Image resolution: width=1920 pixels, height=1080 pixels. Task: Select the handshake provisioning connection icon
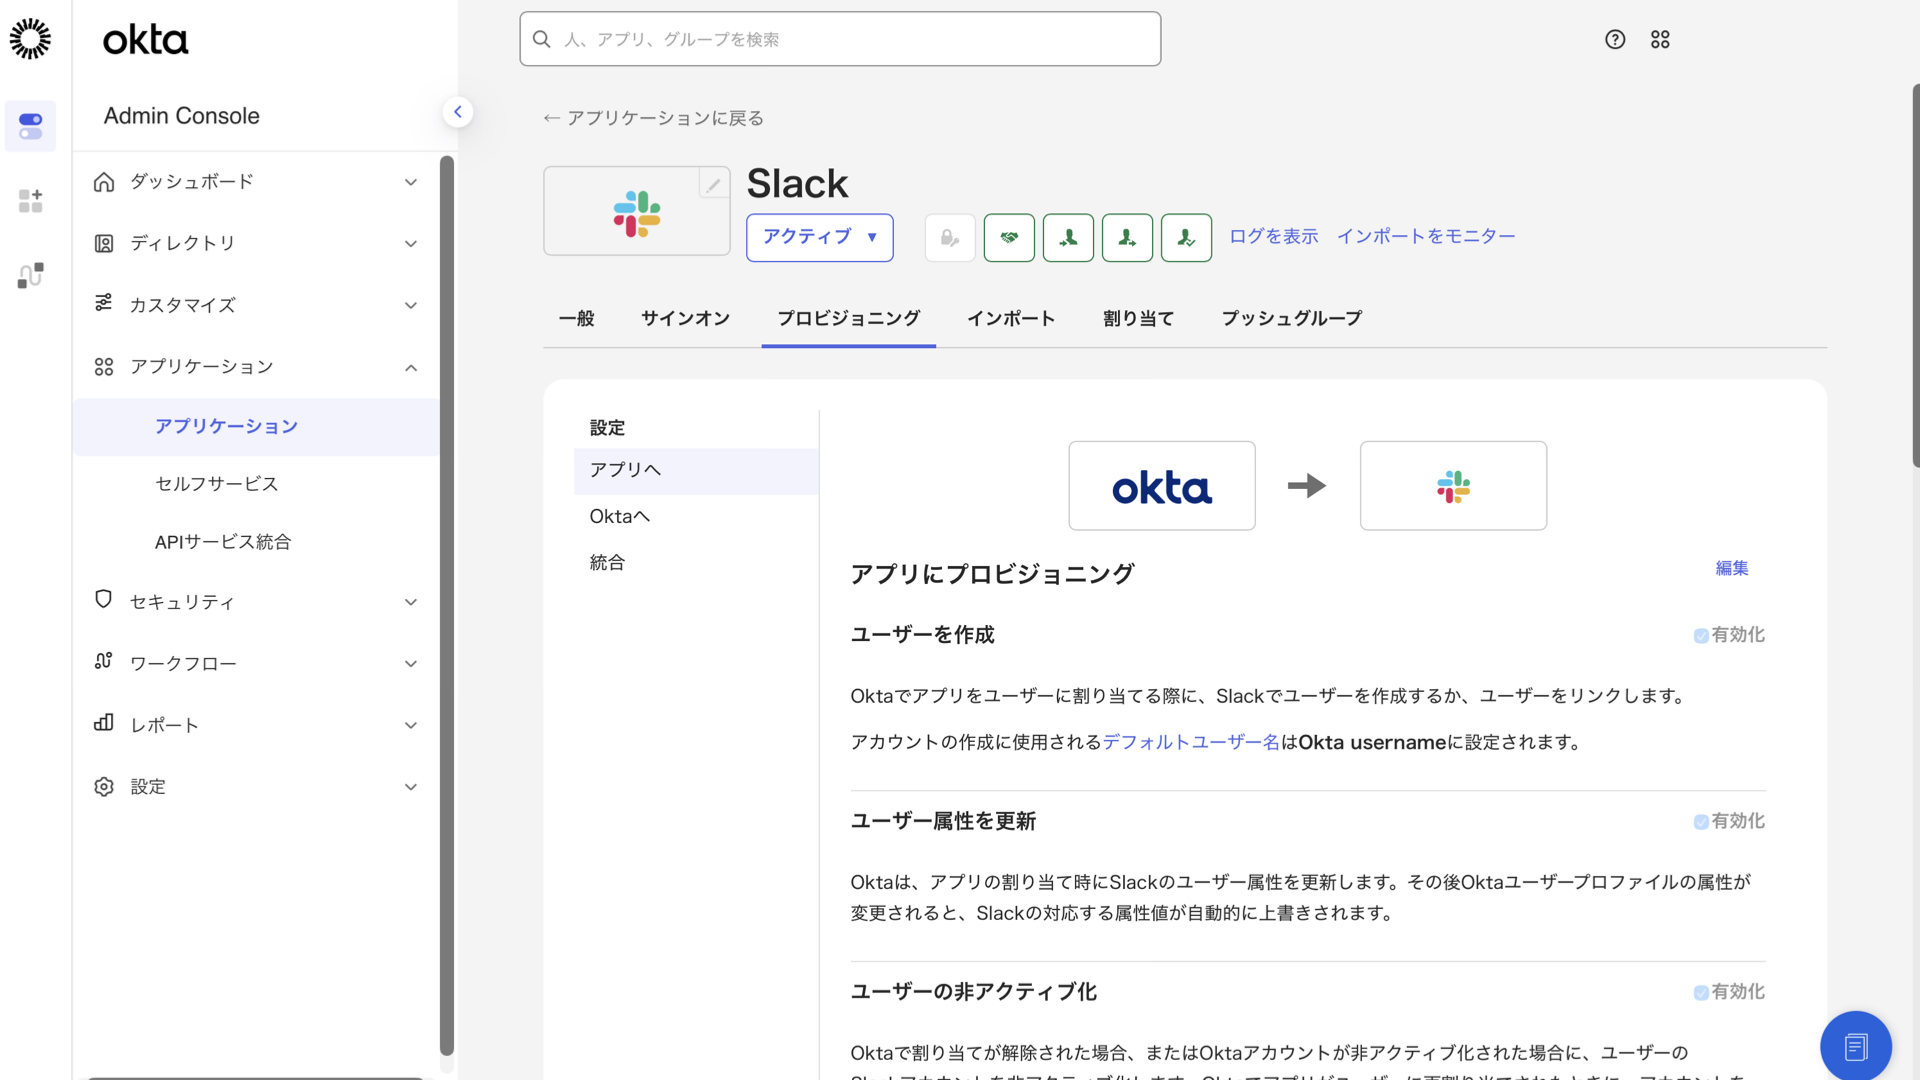1009,237
